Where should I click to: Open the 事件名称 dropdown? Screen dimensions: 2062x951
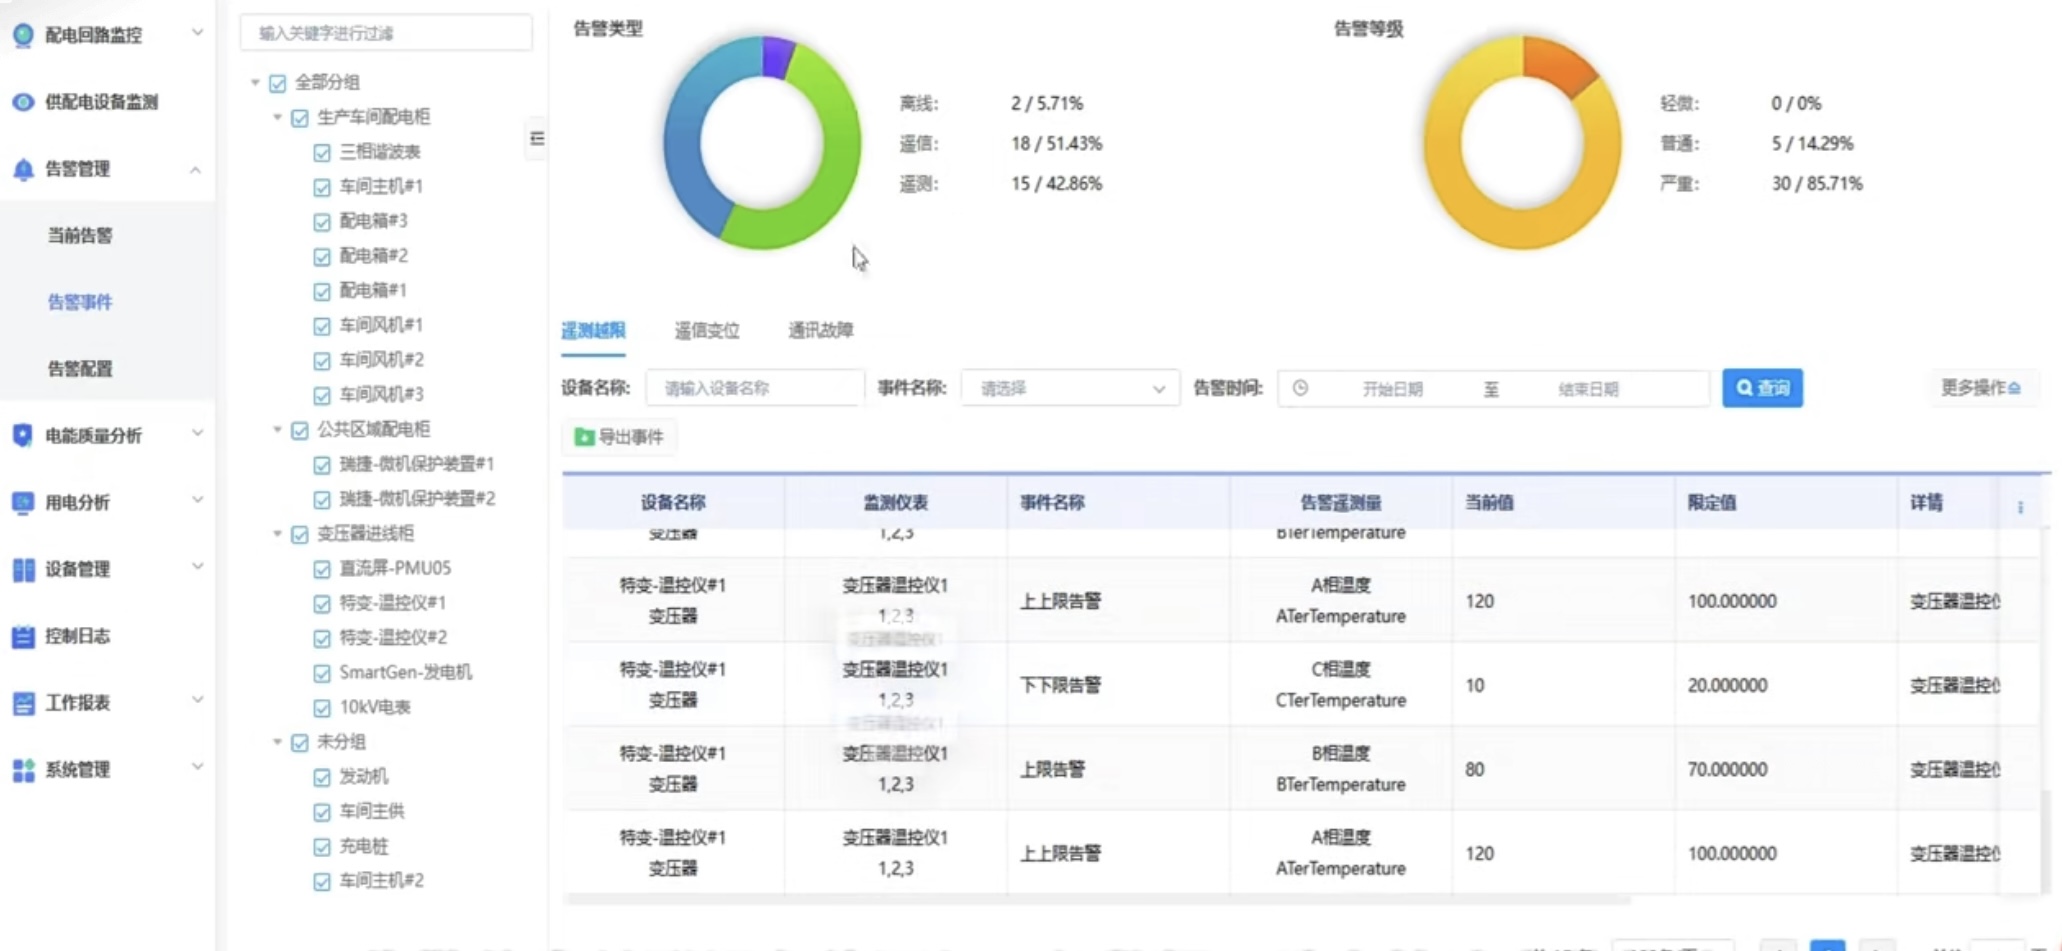coord(1068,388)
